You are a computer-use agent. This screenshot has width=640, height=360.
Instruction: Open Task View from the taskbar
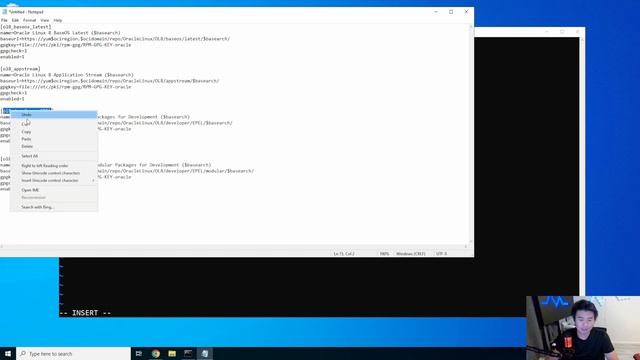[x=139, y=353]
